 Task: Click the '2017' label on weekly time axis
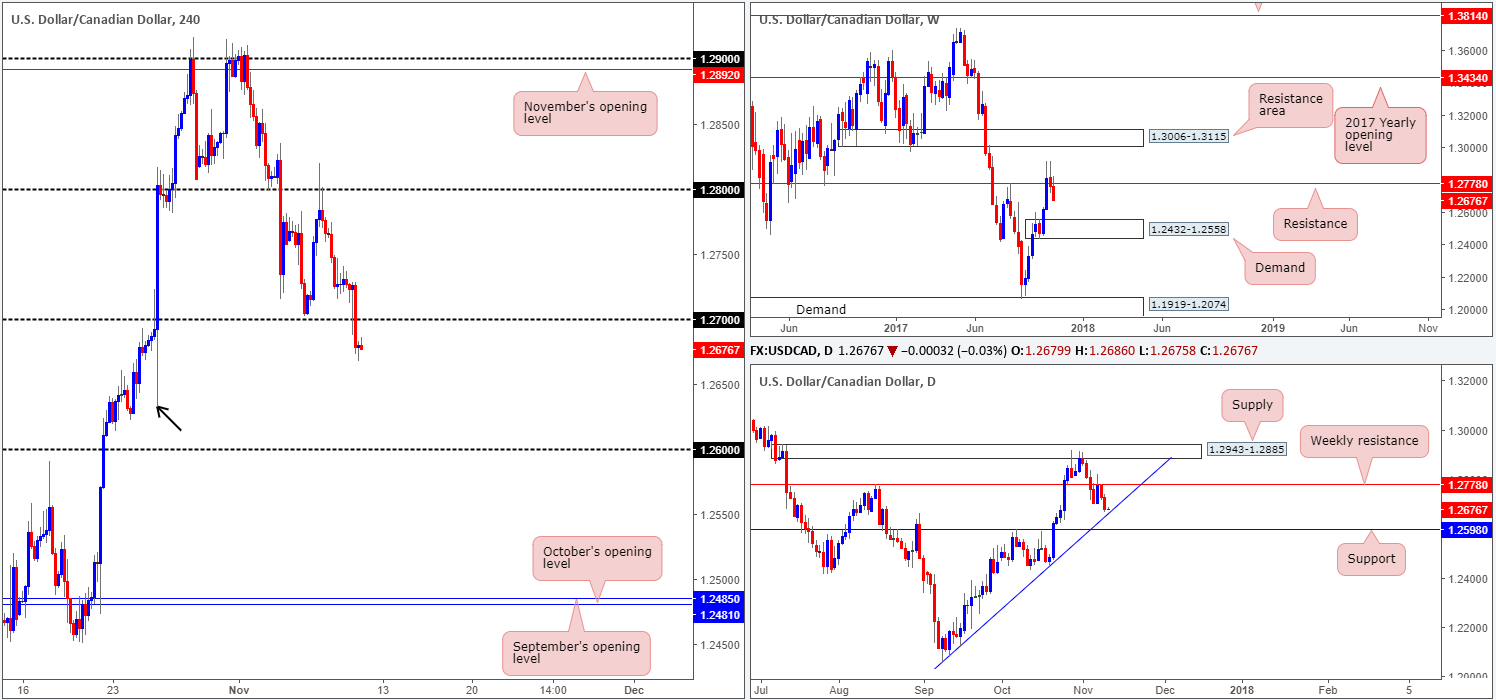(x=895, y=327)
